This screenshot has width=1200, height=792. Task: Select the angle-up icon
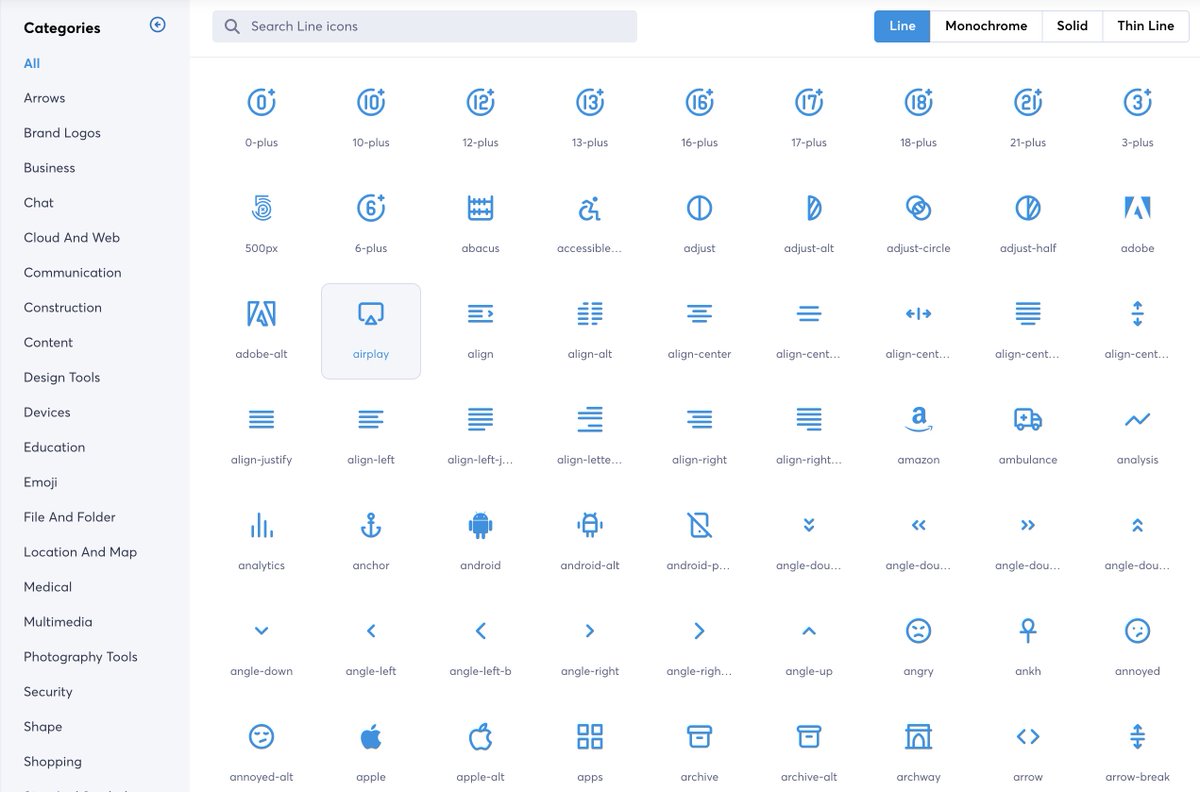(809, 631)
